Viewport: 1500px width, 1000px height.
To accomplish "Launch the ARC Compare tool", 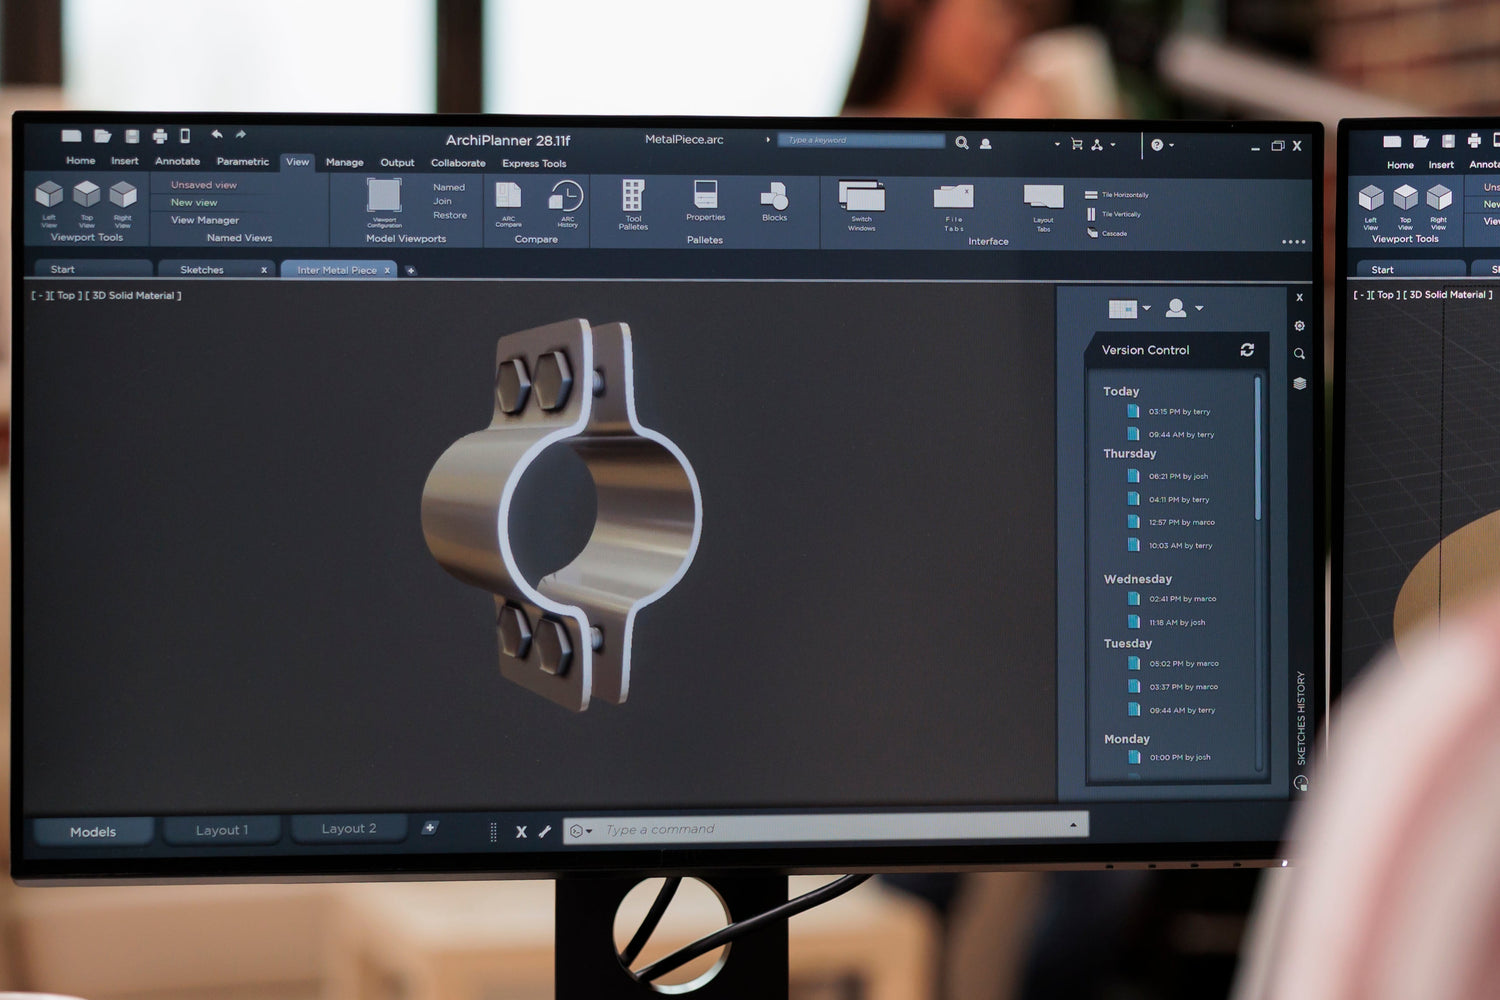I will [x=508, y=196].
